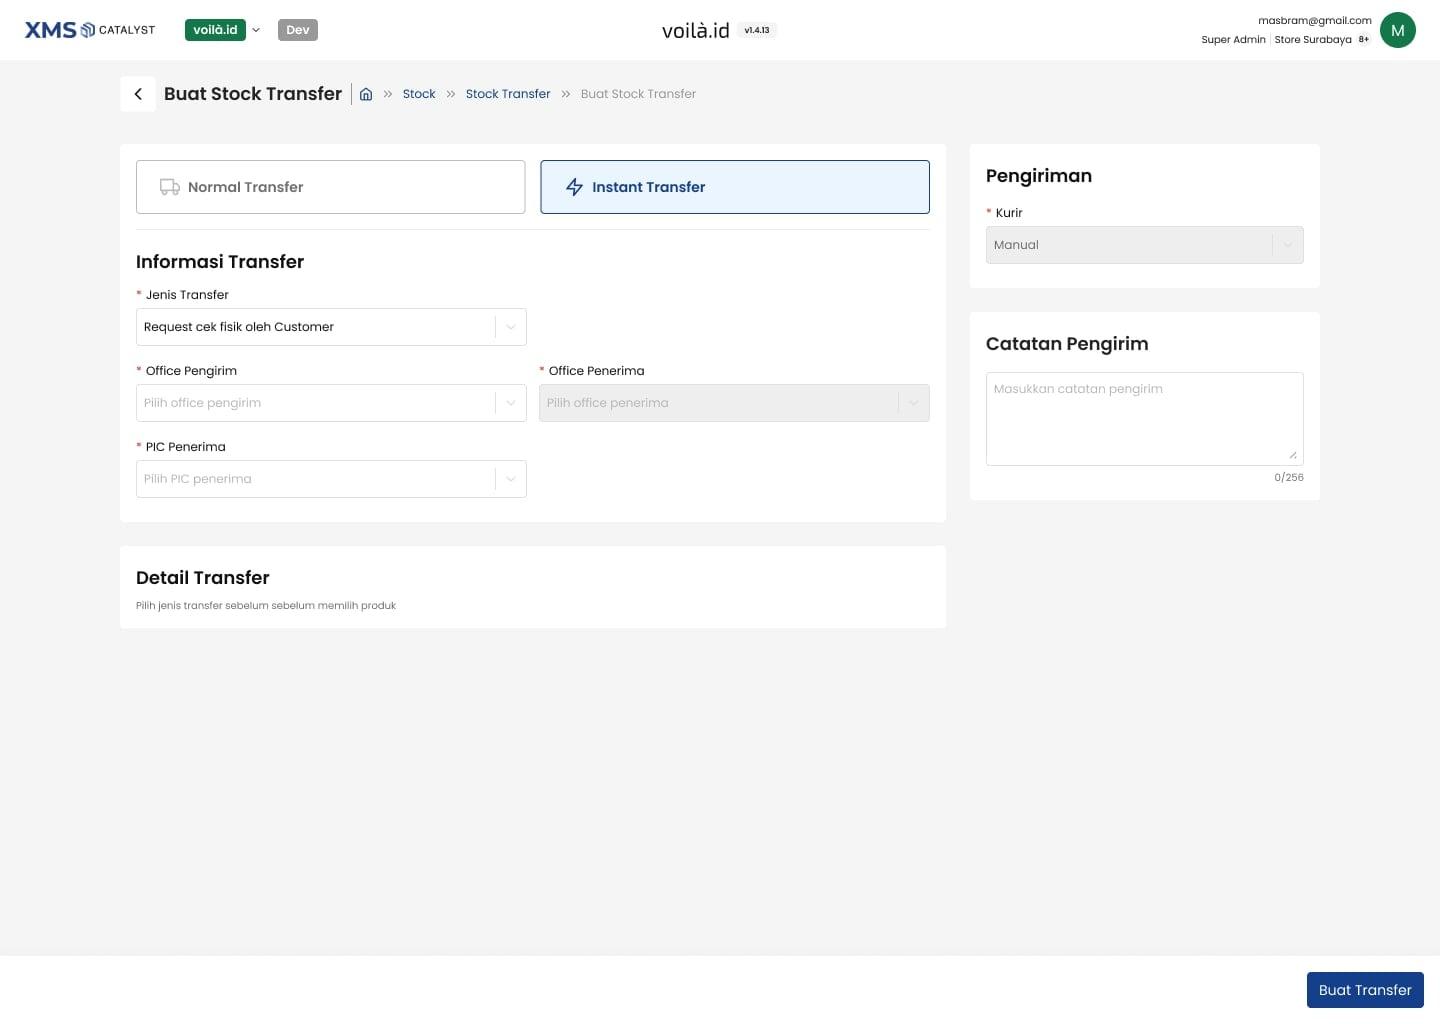Click the masbram@gmail.com account email
1440x1024 pixels.
[1315, 20]
